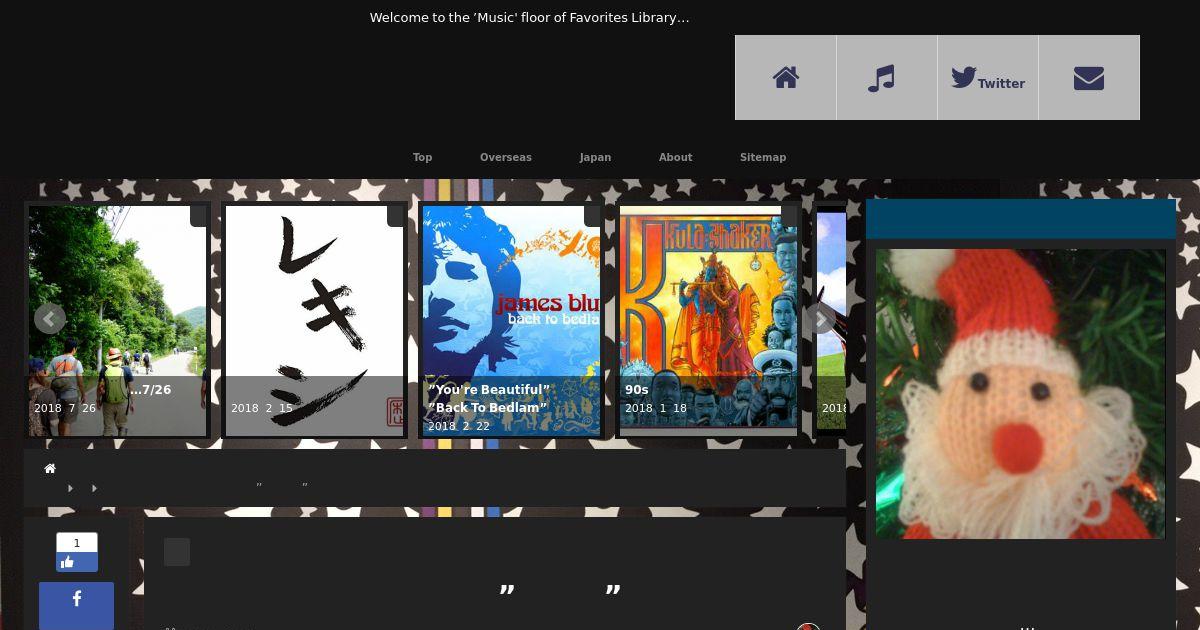Open the Japanese calligraphy artwork card

point(314,321)
